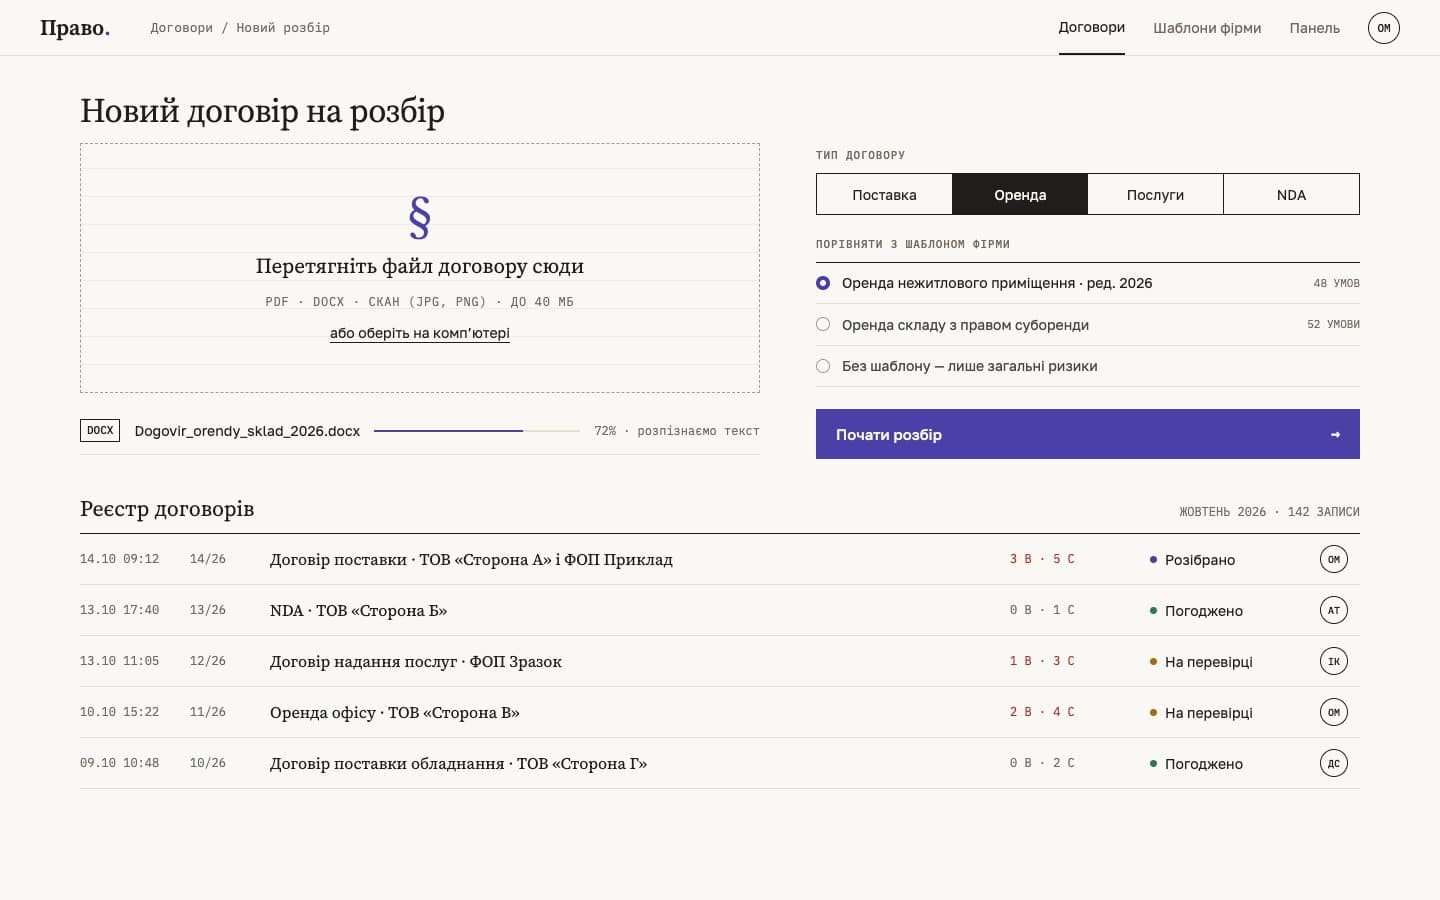Image resolution: width=1440 pixels, height=900 pixels.
Task: Click the upload progress bar
Action: (477, 431)
